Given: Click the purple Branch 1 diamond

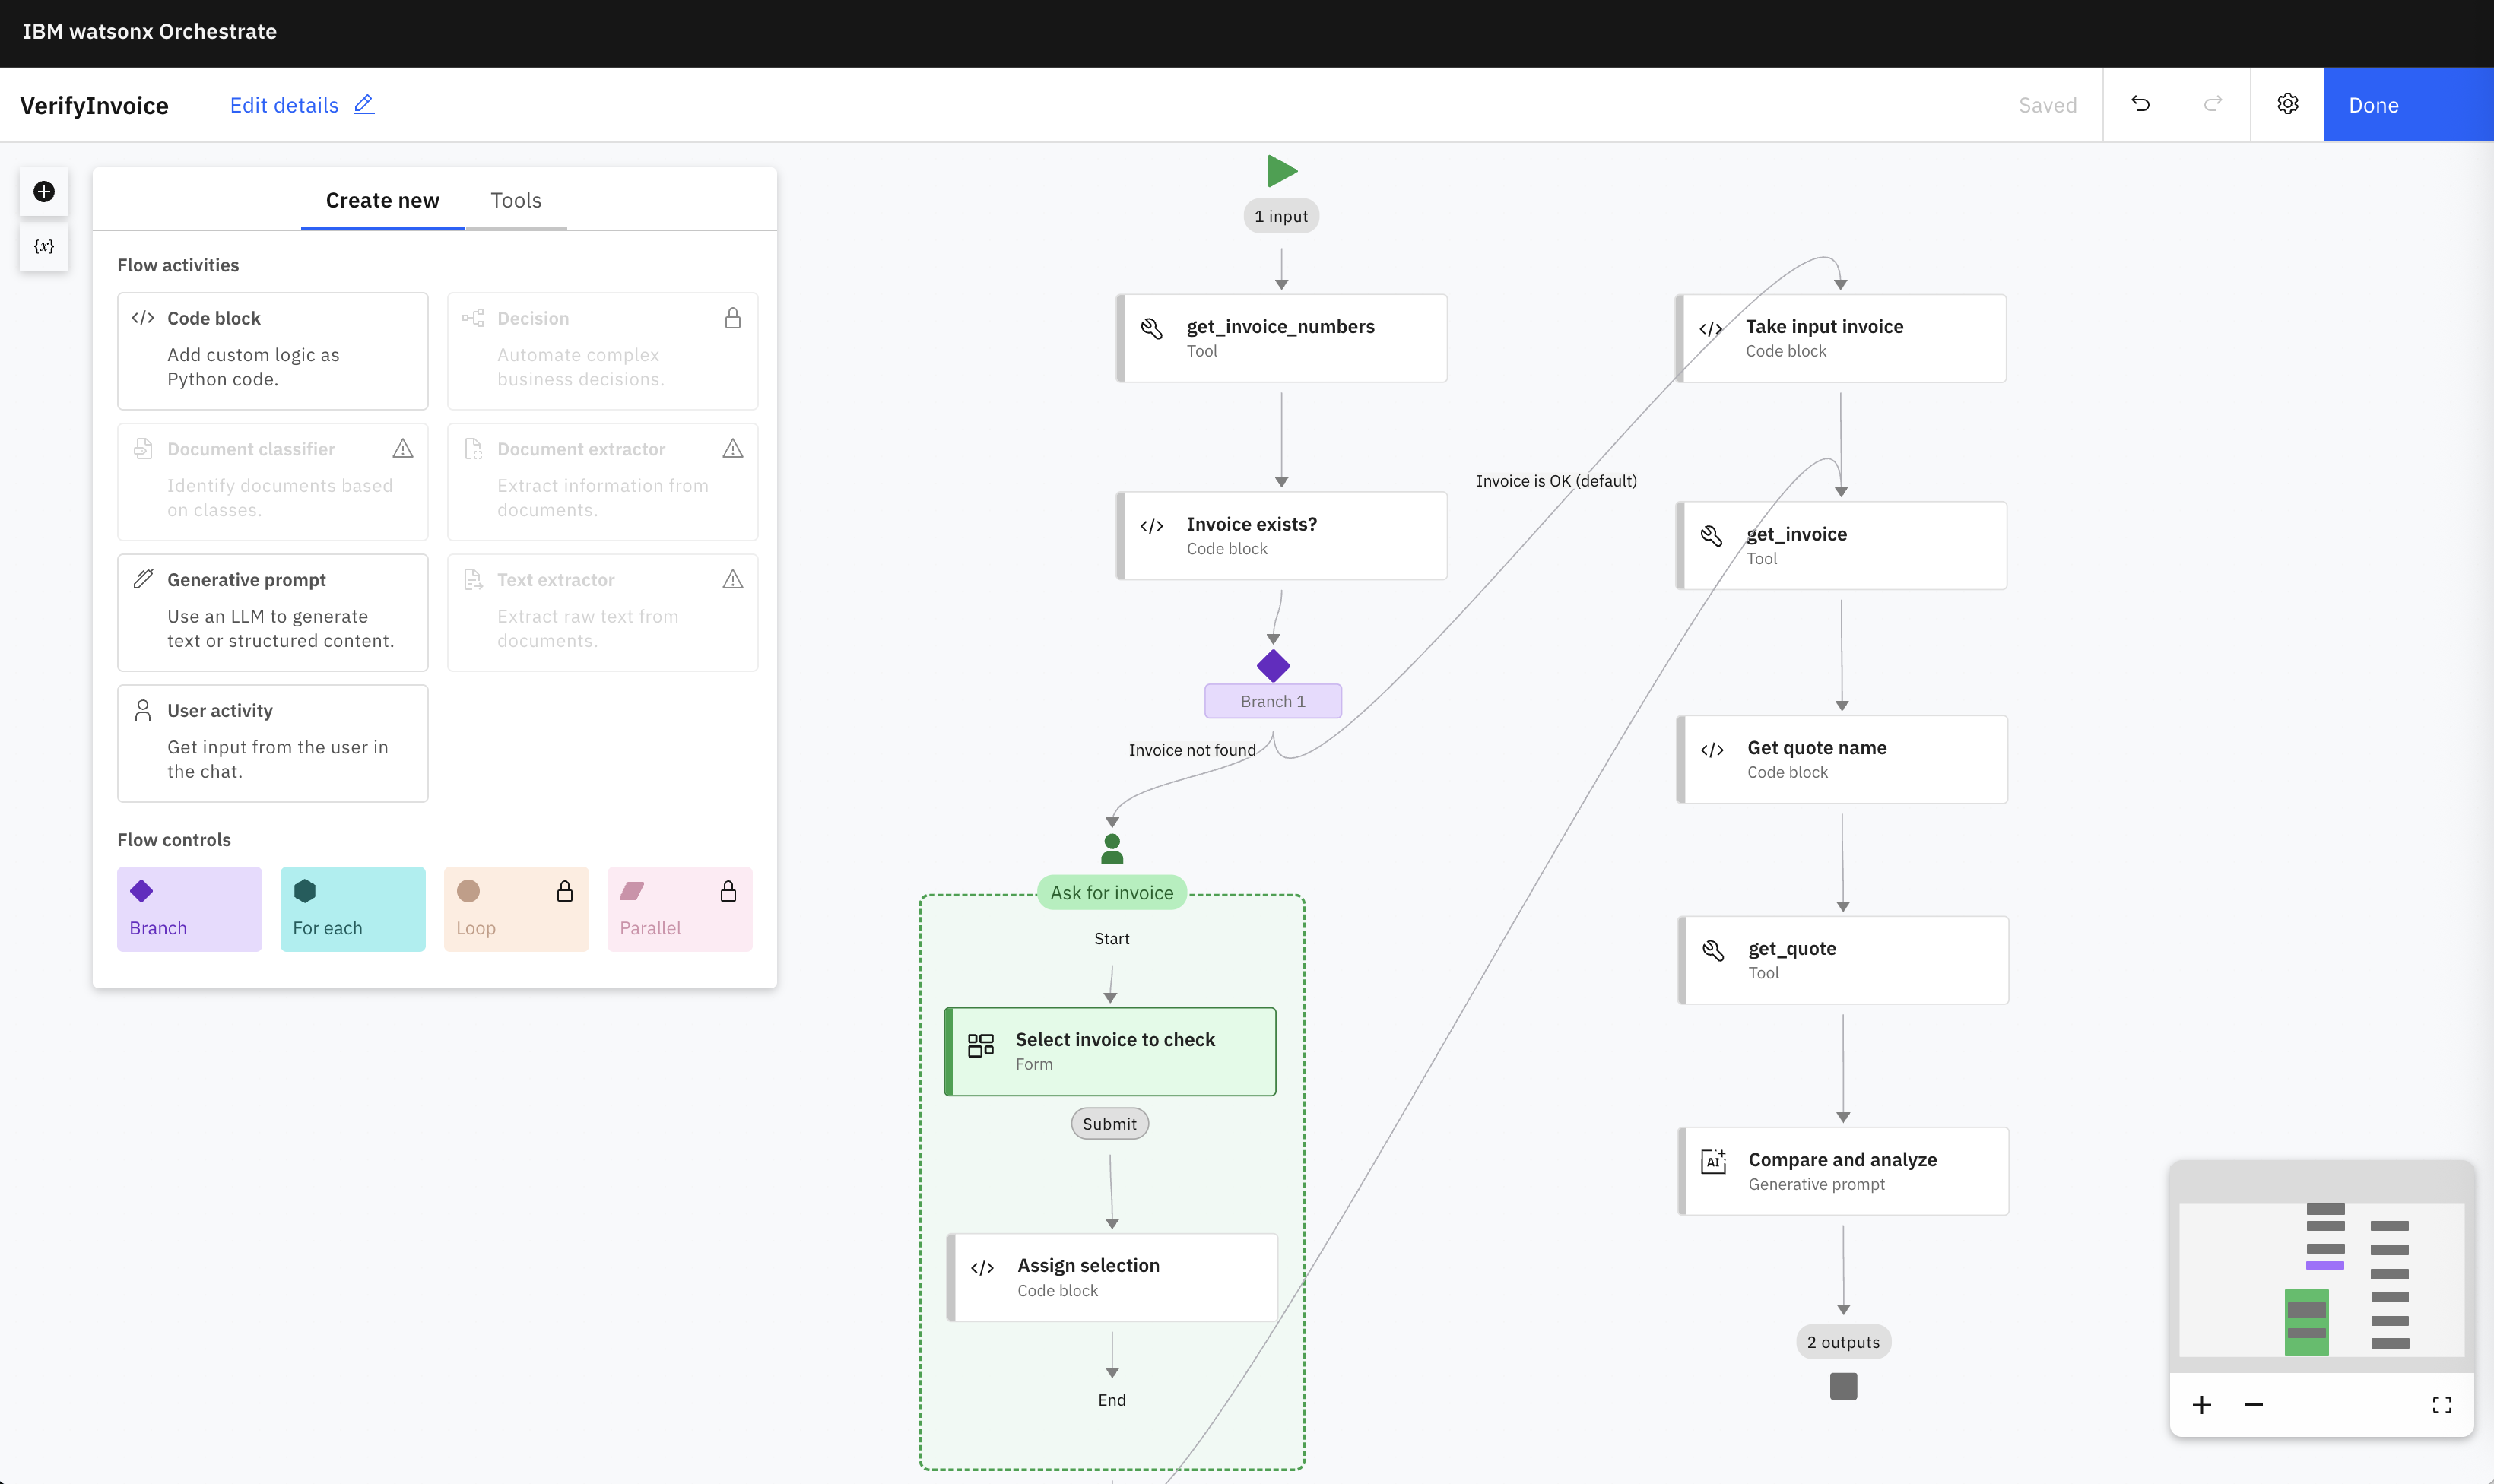Looking at the screenshot, I should pyautogui.click(x=1273, y=666).
